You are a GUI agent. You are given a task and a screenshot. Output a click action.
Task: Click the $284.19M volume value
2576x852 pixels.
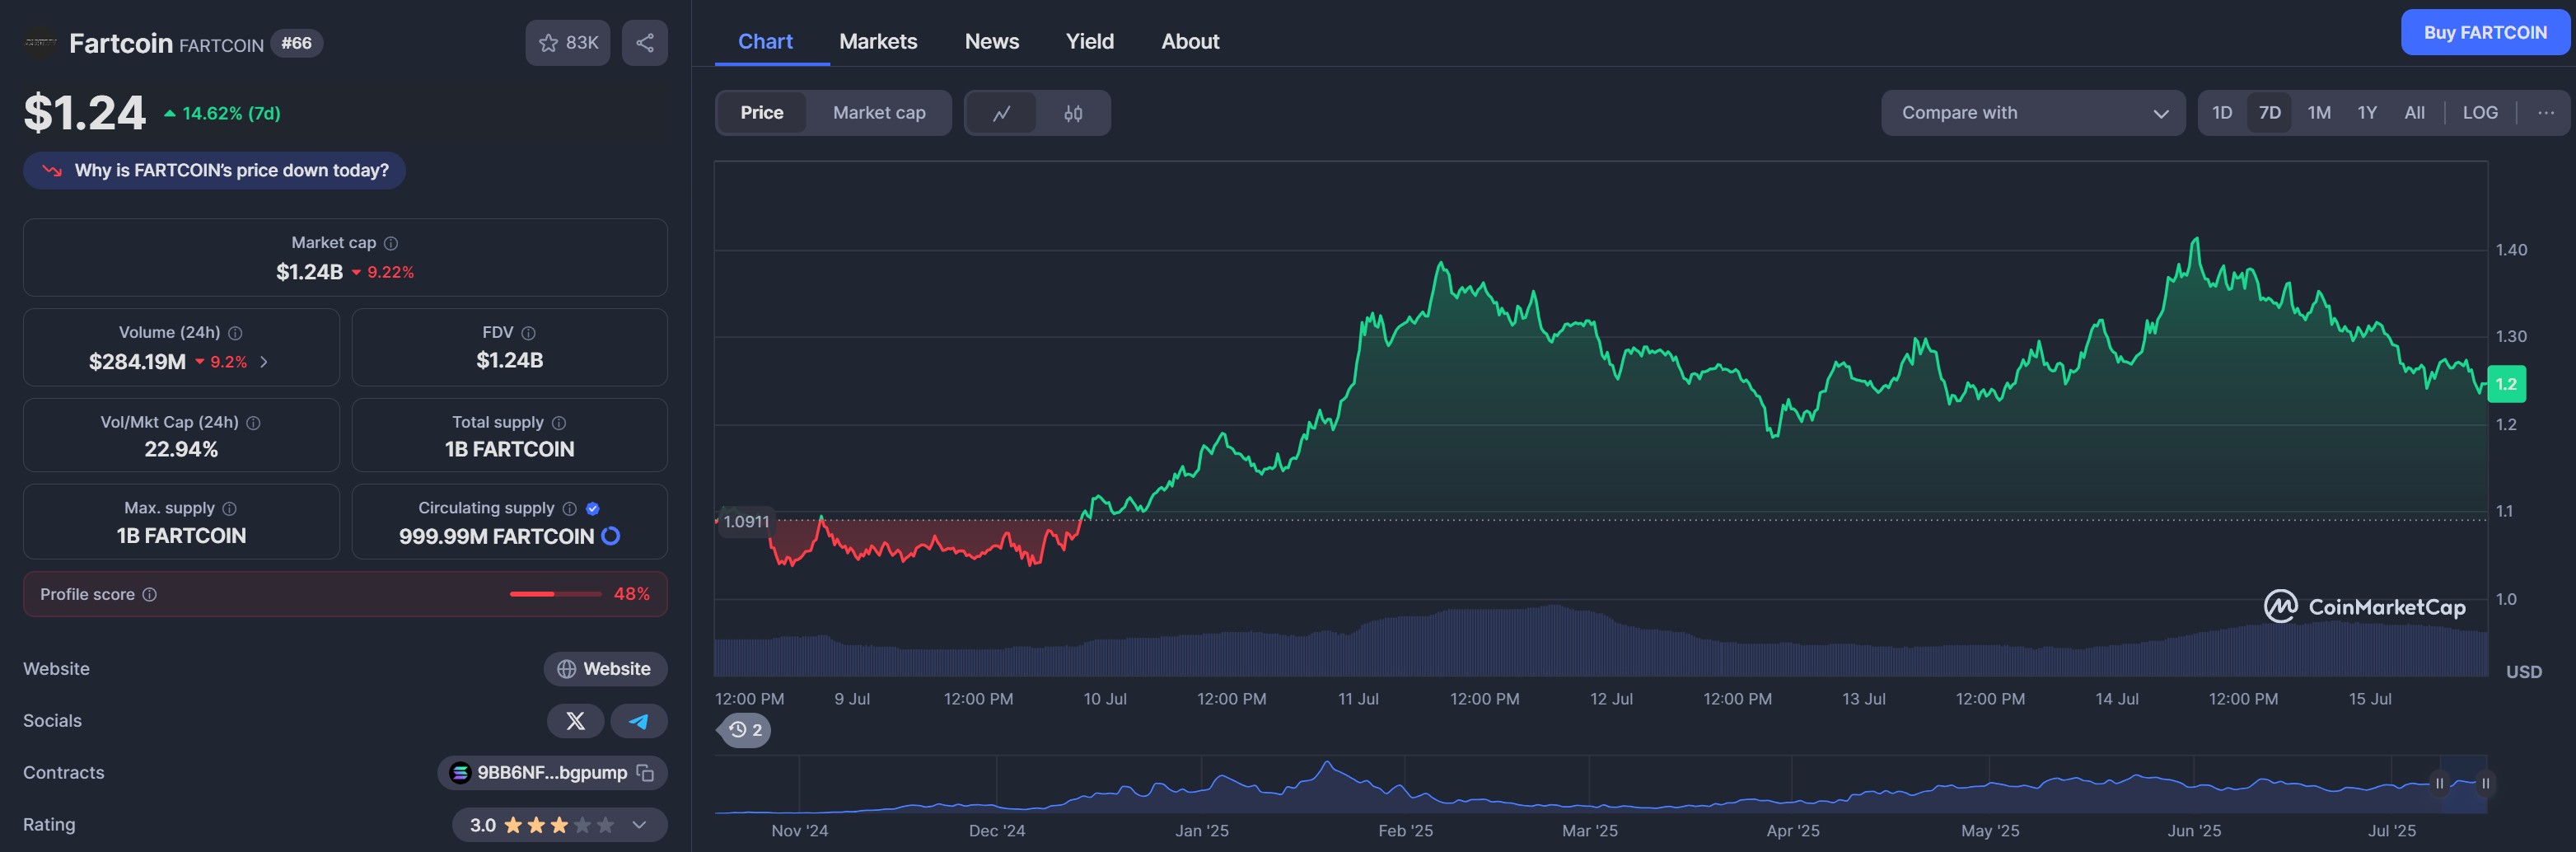(x=137, y=362)
